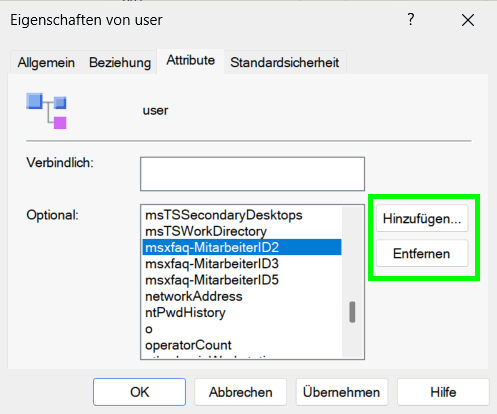Confirm with the OK button
The width and height of the screenshot is (497, 414).
139,392
